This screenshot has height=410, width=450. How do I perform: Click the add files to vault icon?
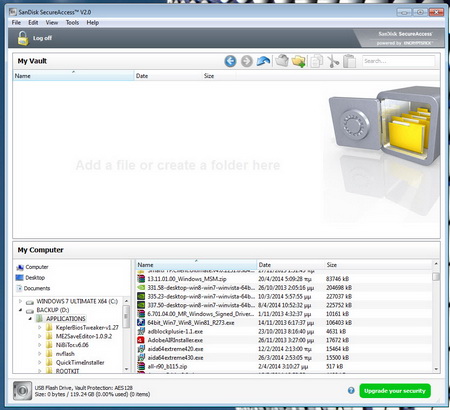point(282,61)
